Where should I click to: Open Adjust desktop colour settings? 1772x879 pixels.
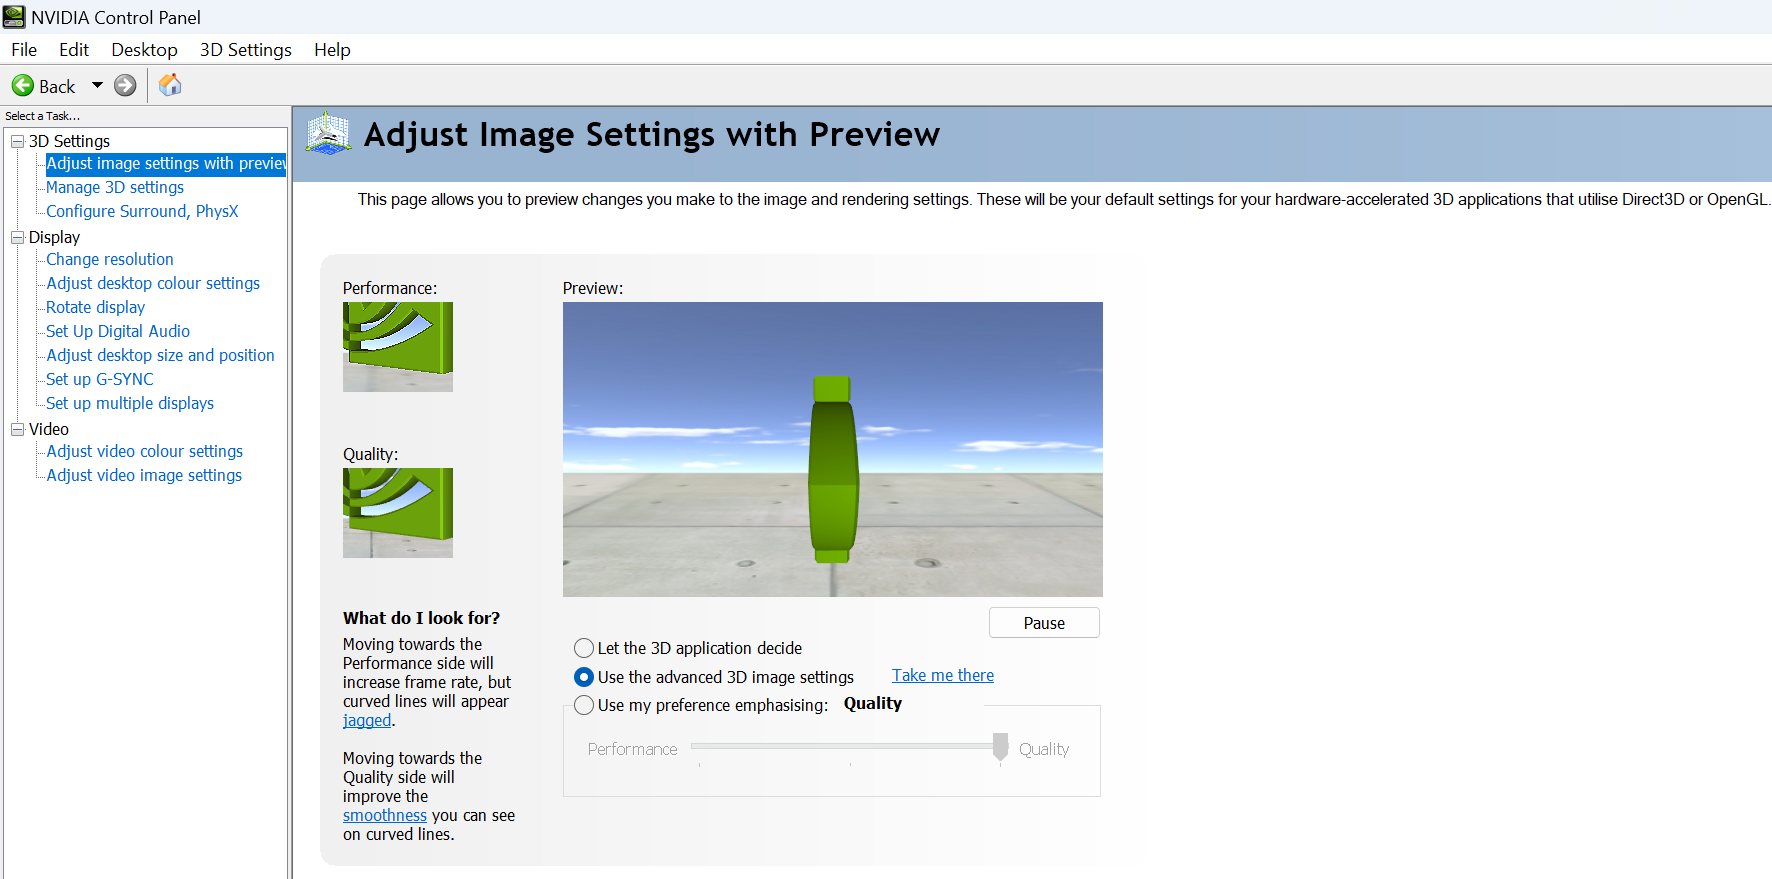pyautogui.click(x=153, y=283)
